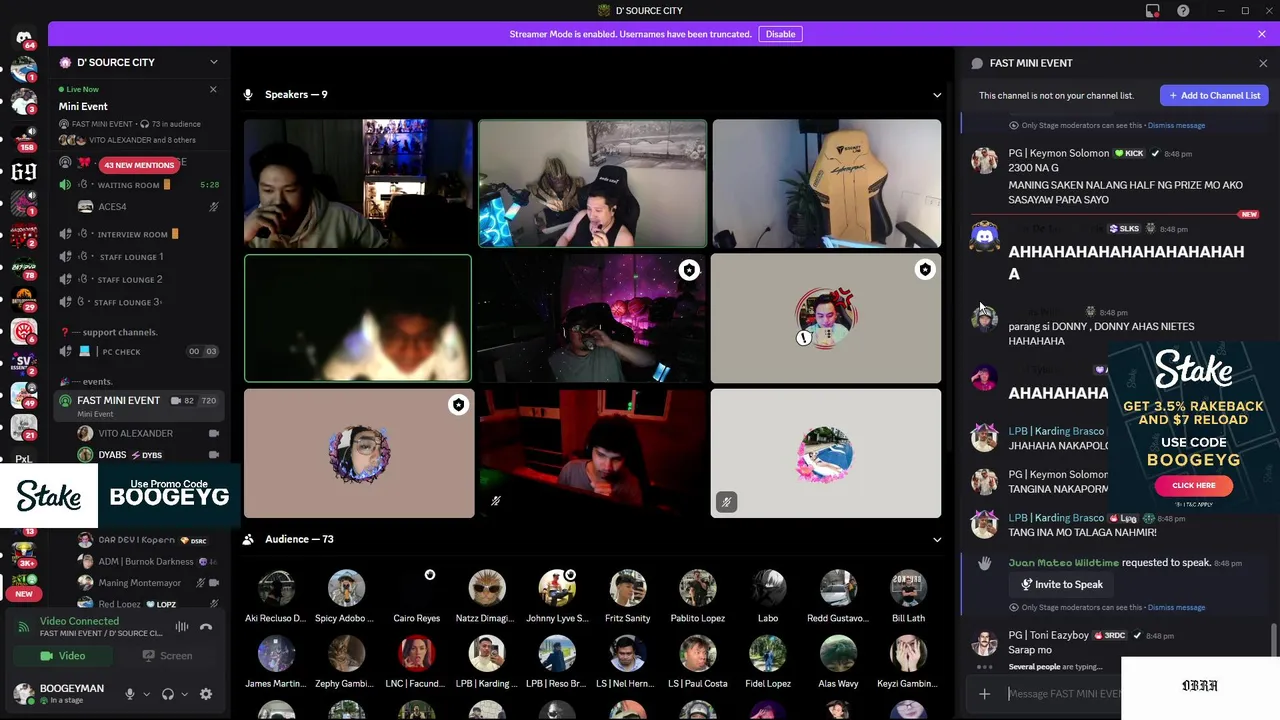Click Pablito Lopez audience avatar
This screenshot has height=720, width=1280.
[698, 588]
